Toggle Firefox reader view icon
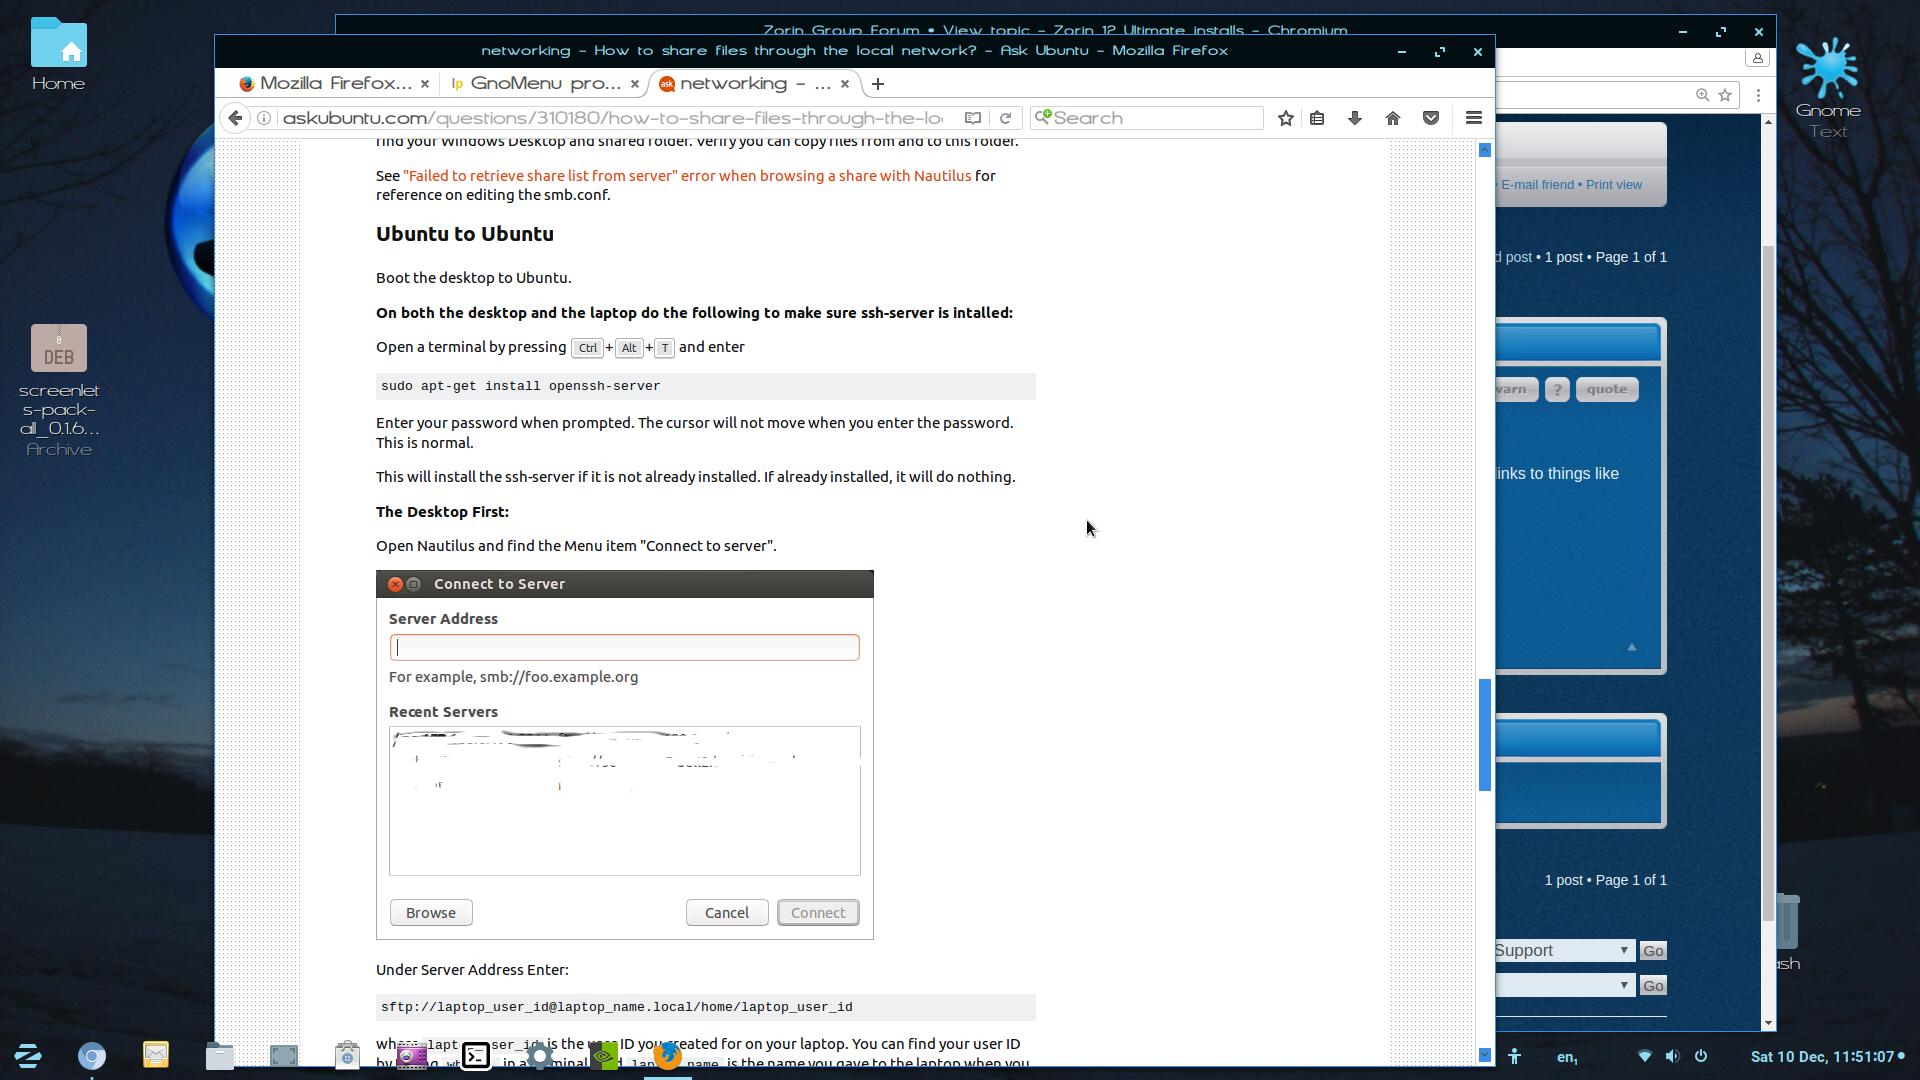Image resolution: width=1920 pixels, height=1080 pixels. [x=972, y=118]
